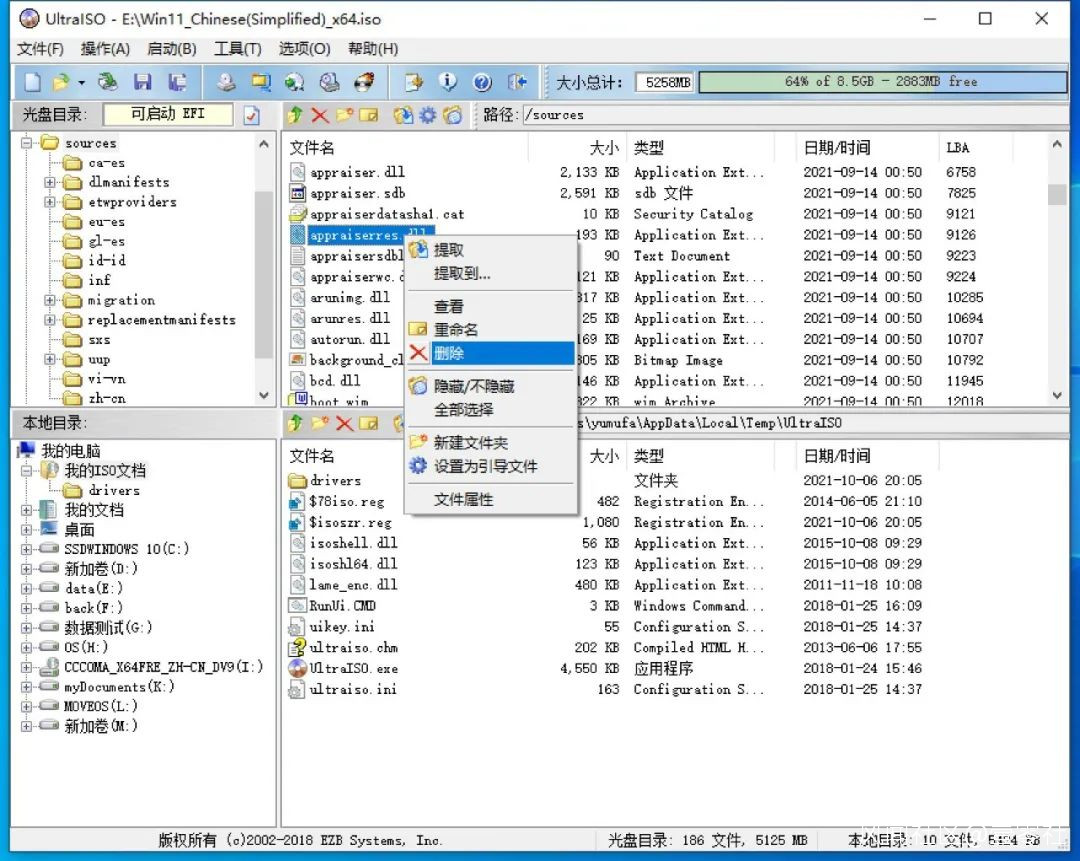The height and width of the screenshot is (861, 1080).
Task: Click the folder view icon left of 路径 label
Action: pos(453,115)
